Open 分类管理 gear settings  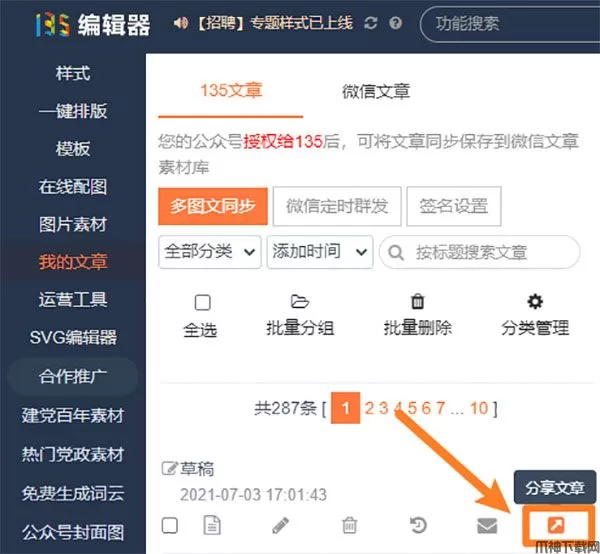535,301
